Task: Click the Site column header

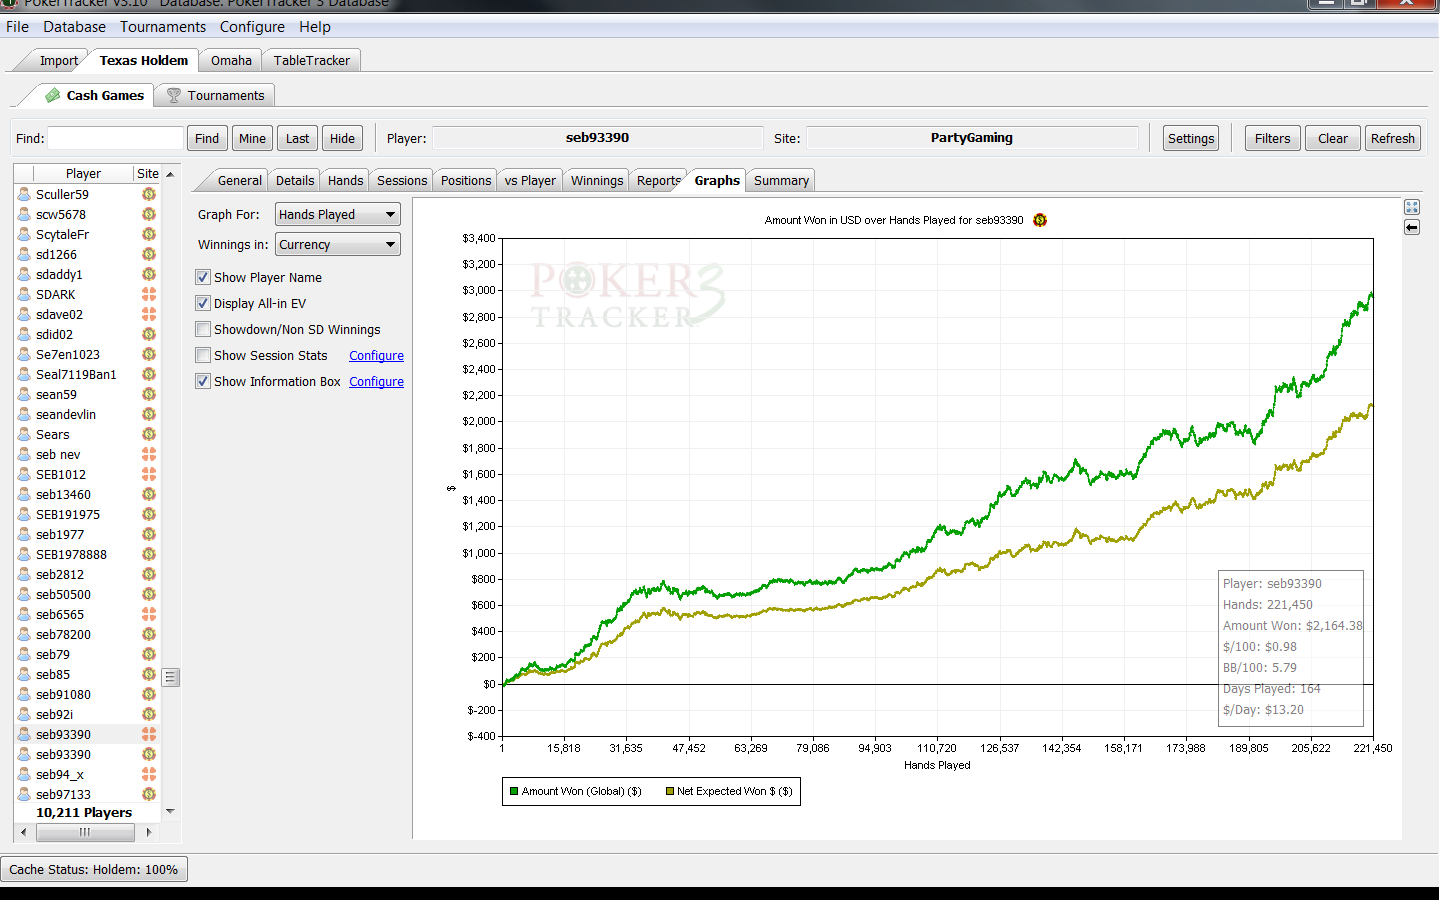Action: coord(148,173)
